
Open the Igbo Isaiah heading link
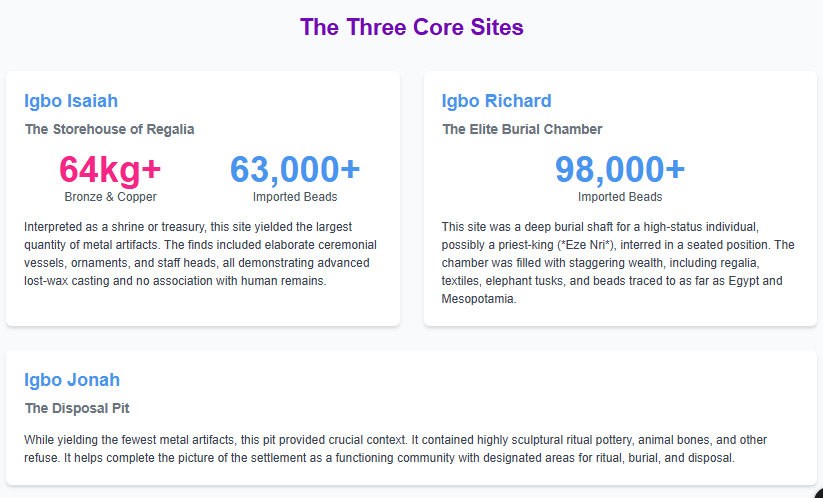pos(71,101)
